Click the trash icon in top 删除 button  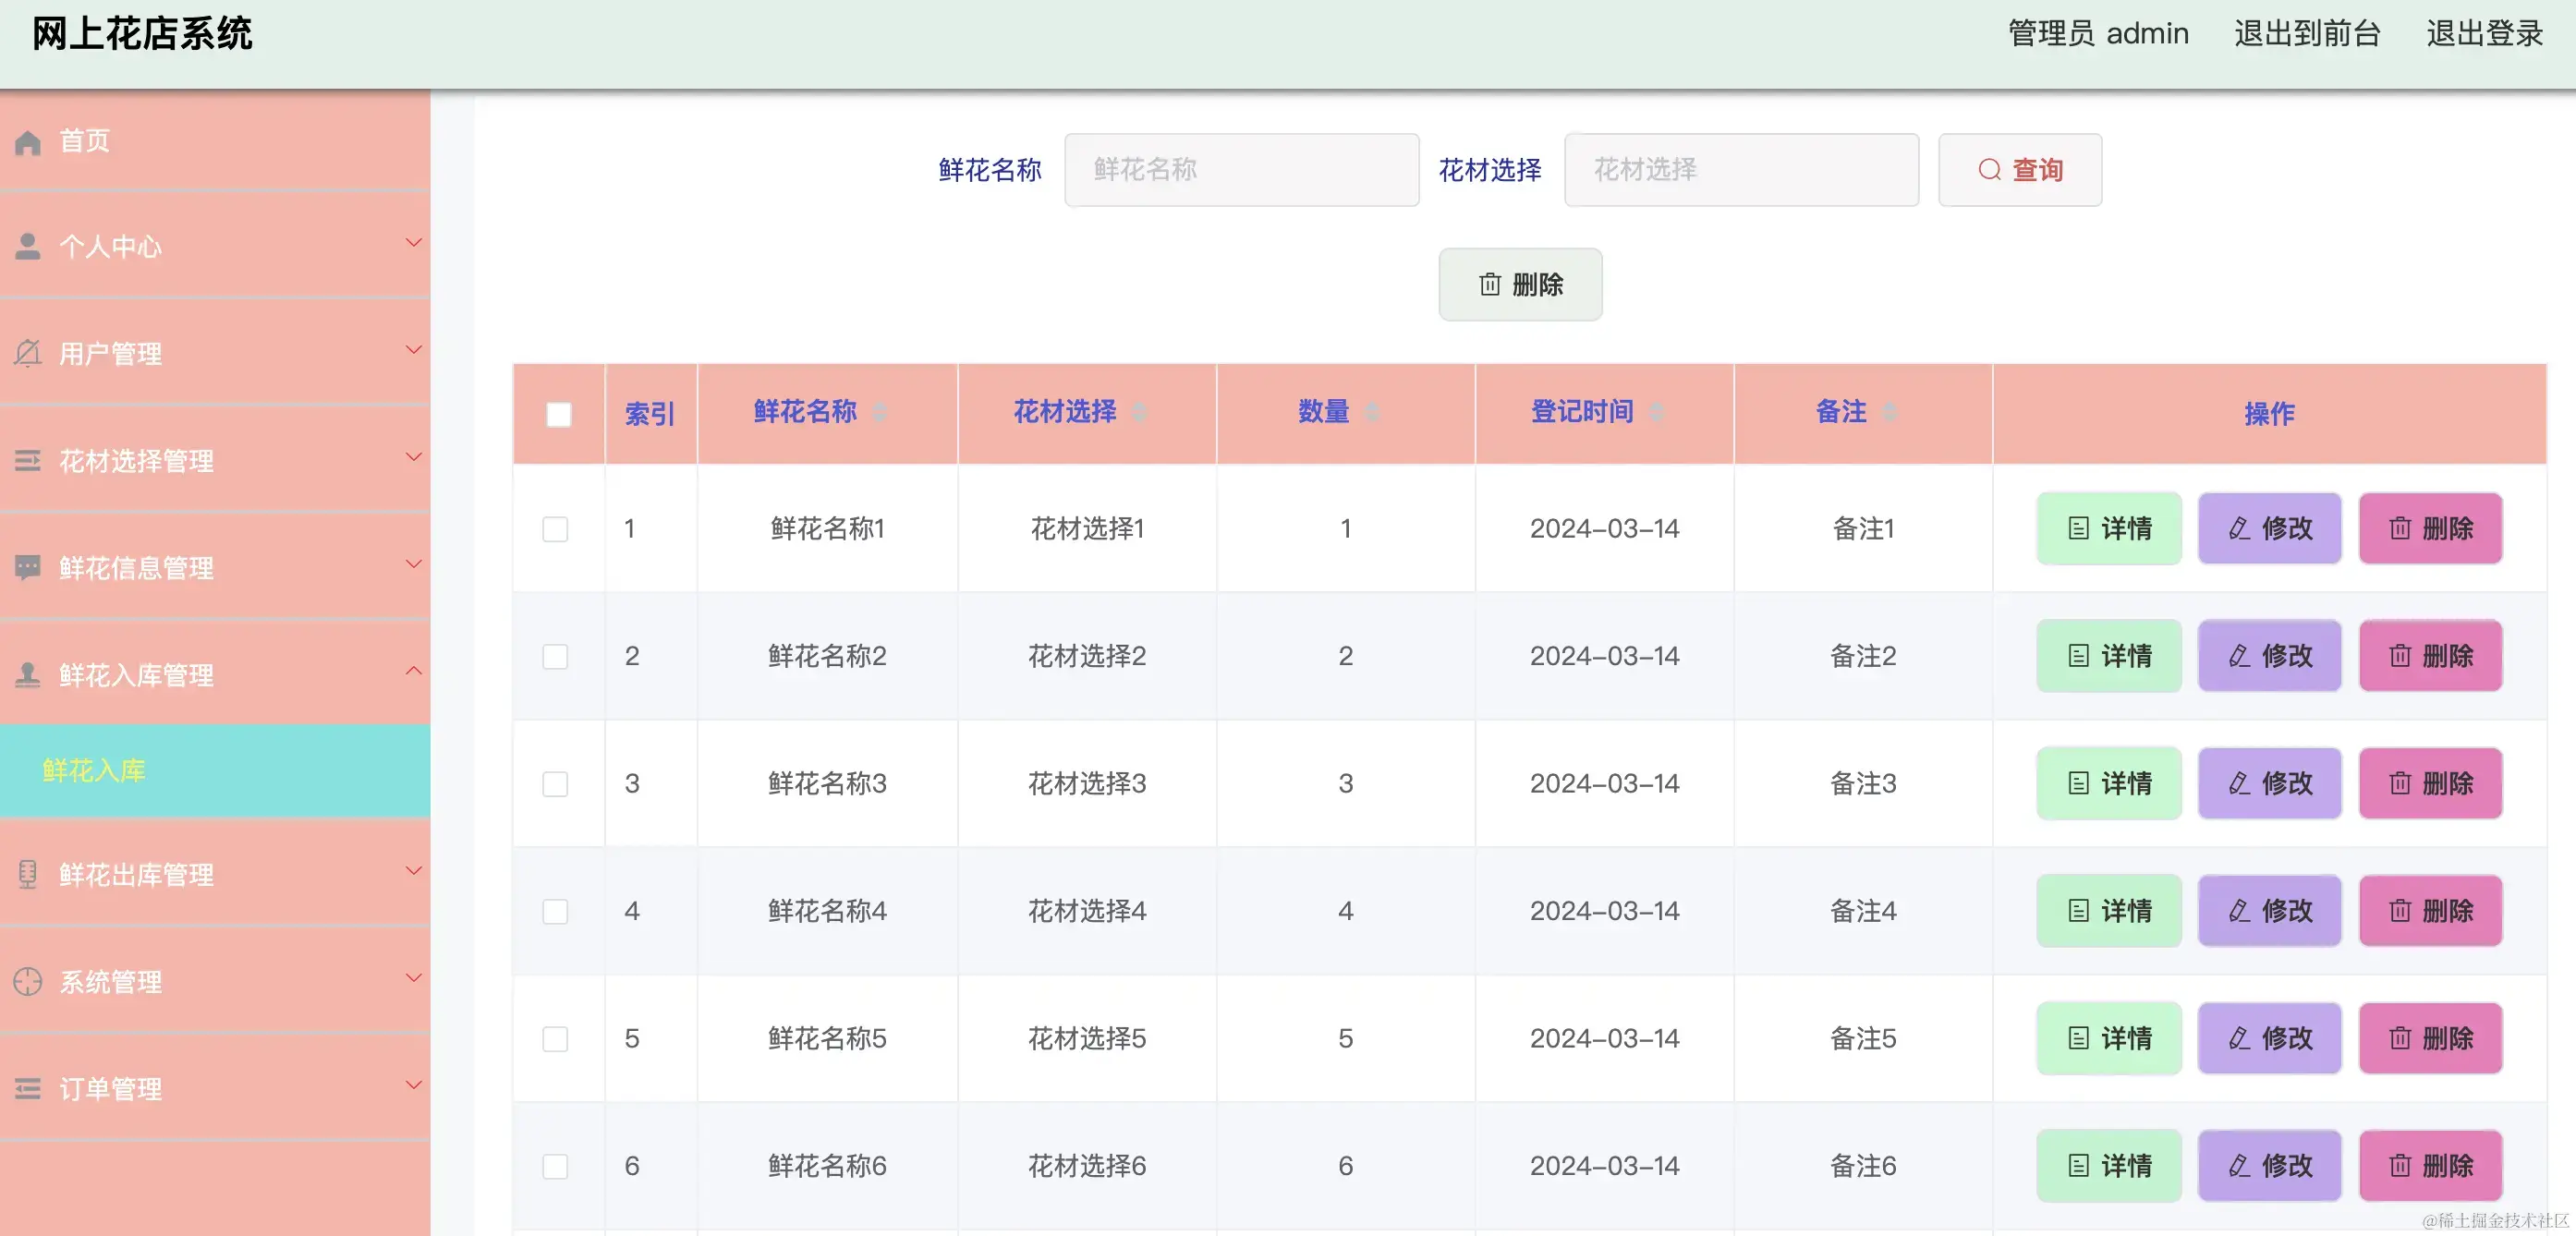click(1489, 285)
